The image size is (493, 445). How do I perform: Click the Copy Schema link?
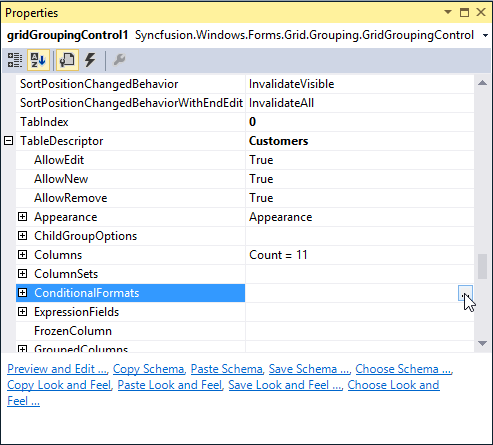[x=148, y=369]
